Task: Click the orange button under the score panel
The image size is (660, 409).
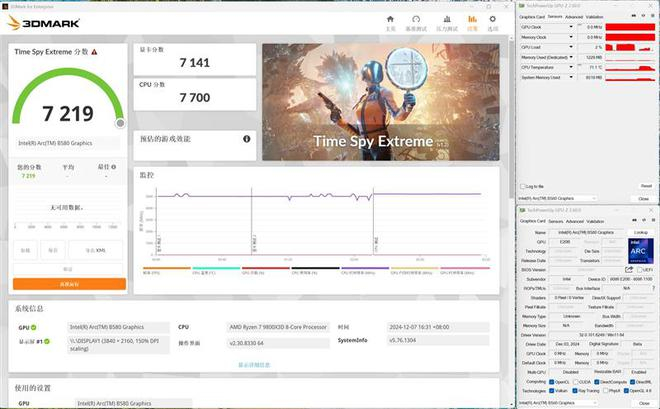Action: [69, 284]
